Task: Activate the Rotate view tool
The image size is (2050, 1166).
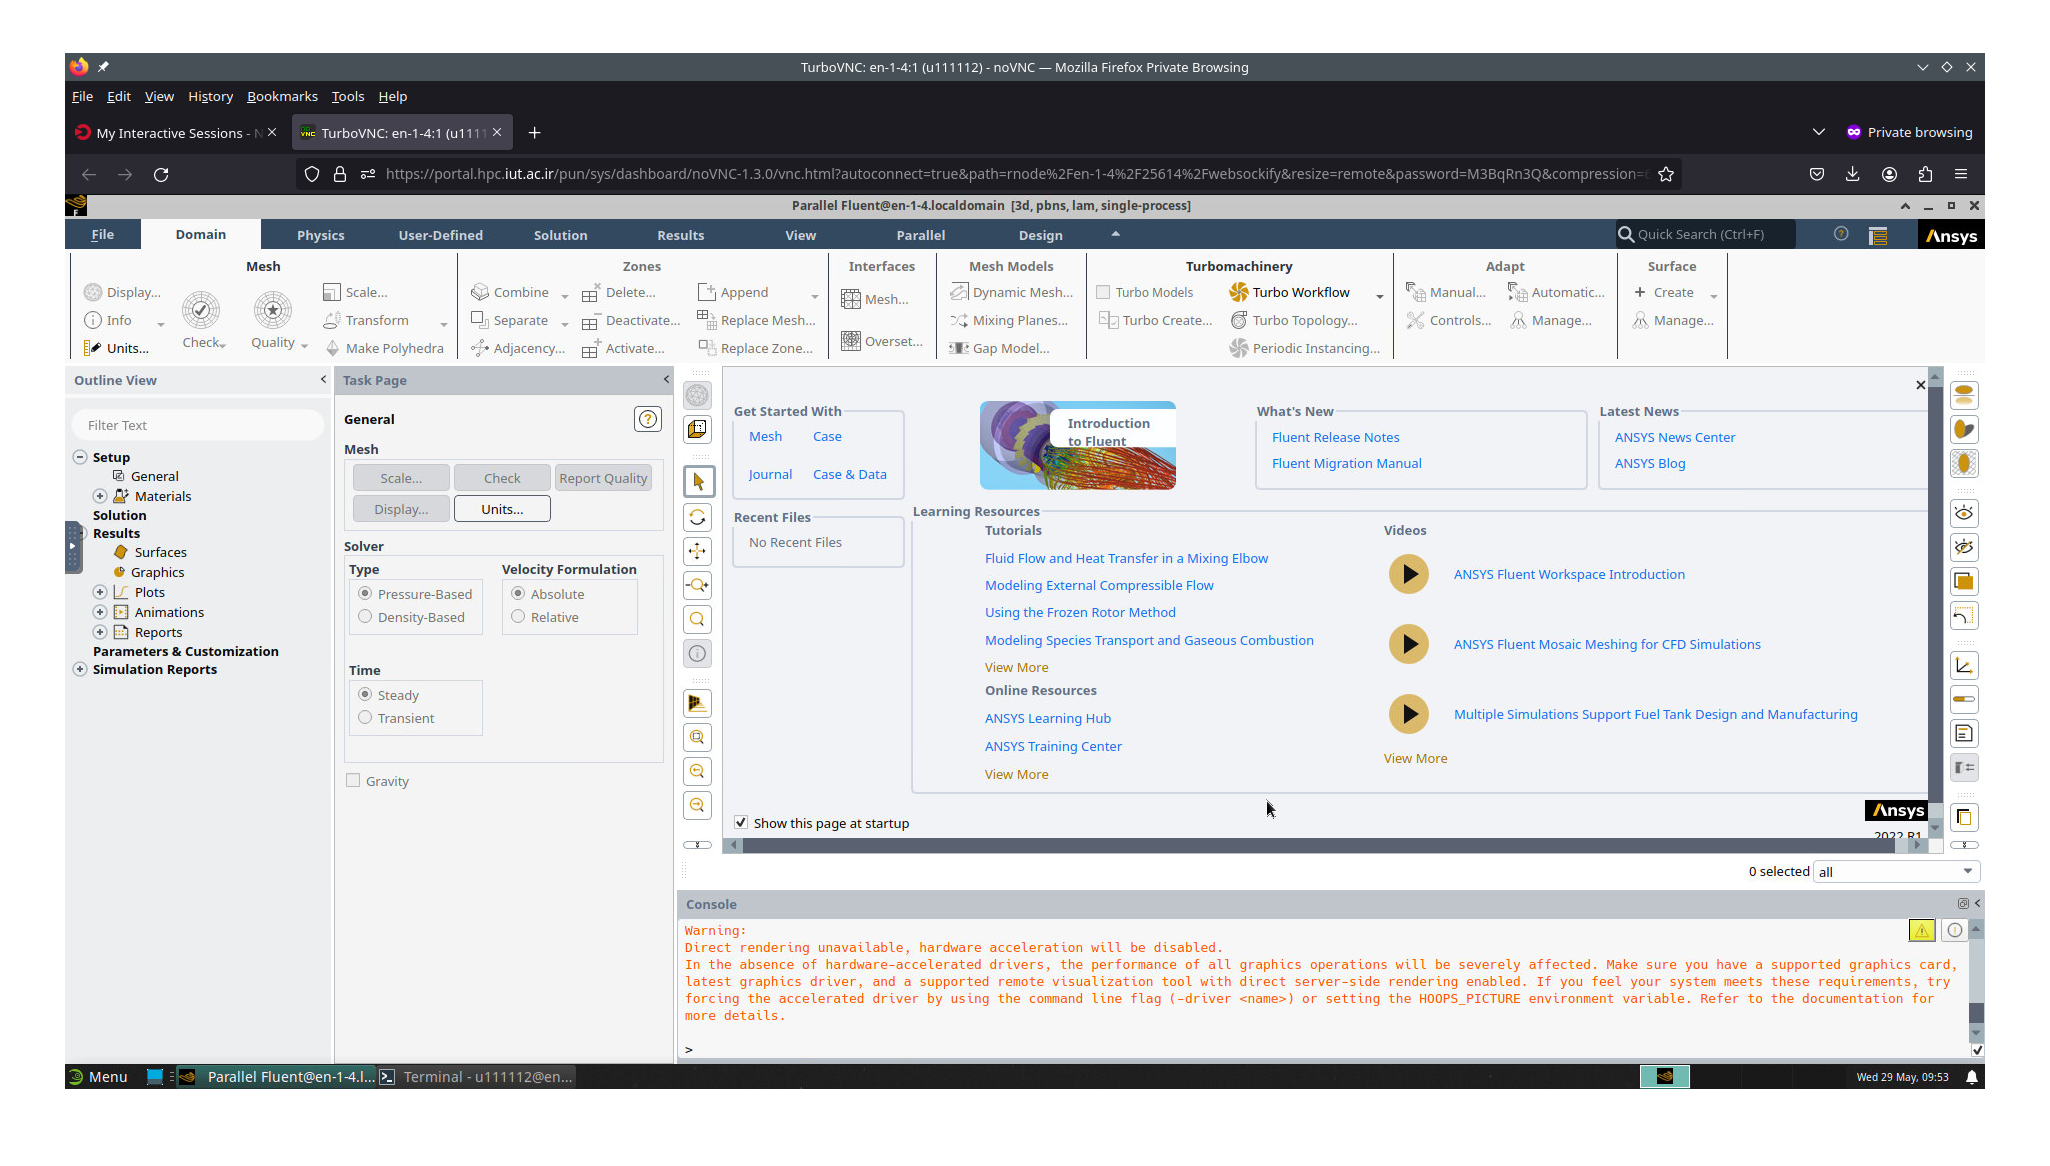Action: click(x=697, y=517)
